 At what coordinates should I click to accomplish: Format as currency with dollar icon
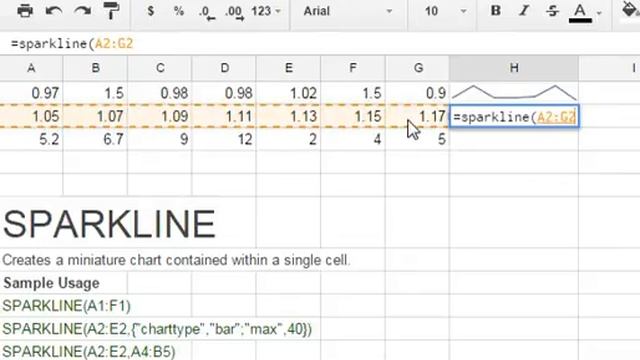[151, 11]
